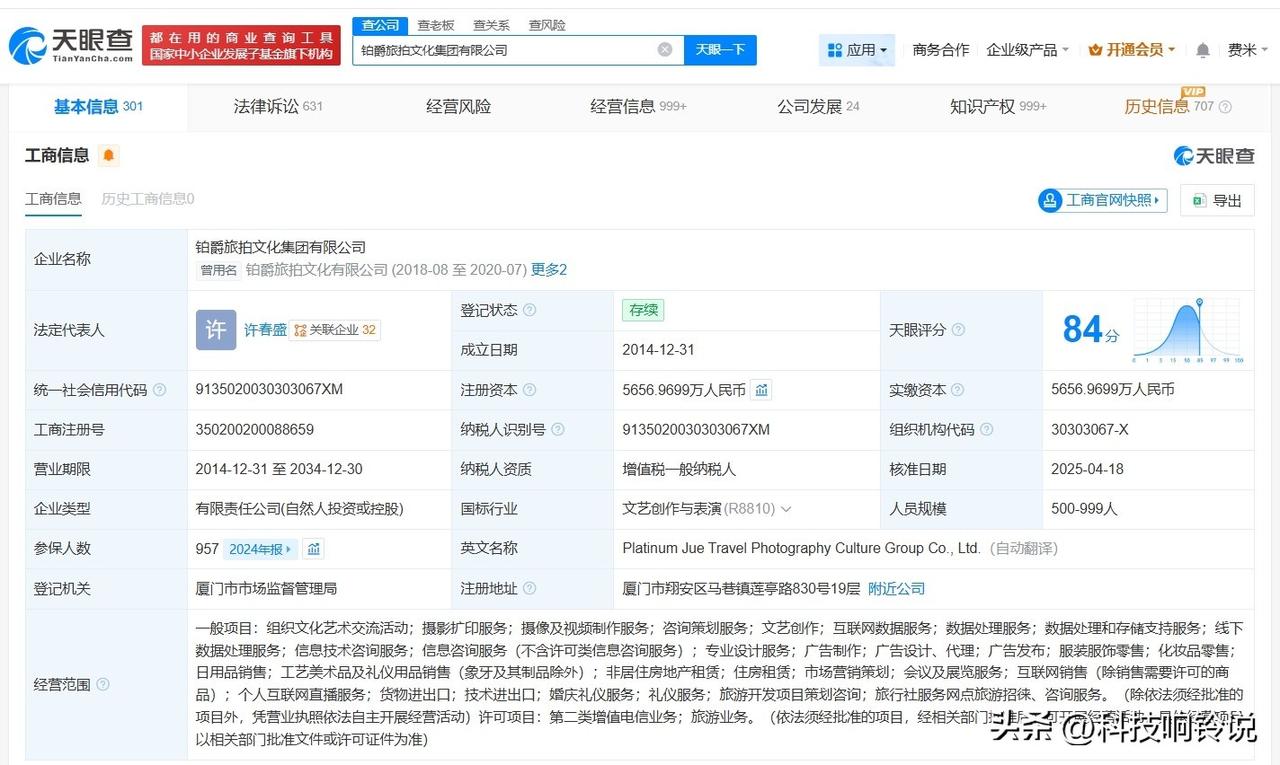Screen dimensions: 1280x765
Task: Open the 附近公司 link
Action: point(896,589)
